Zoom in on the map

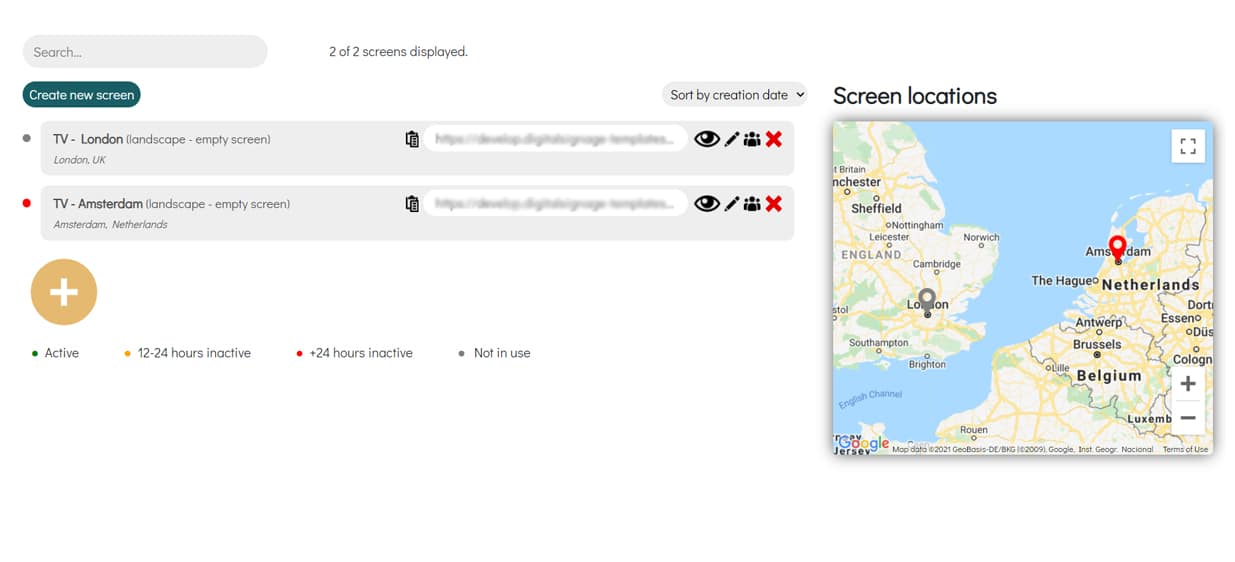pos(1188,383)
